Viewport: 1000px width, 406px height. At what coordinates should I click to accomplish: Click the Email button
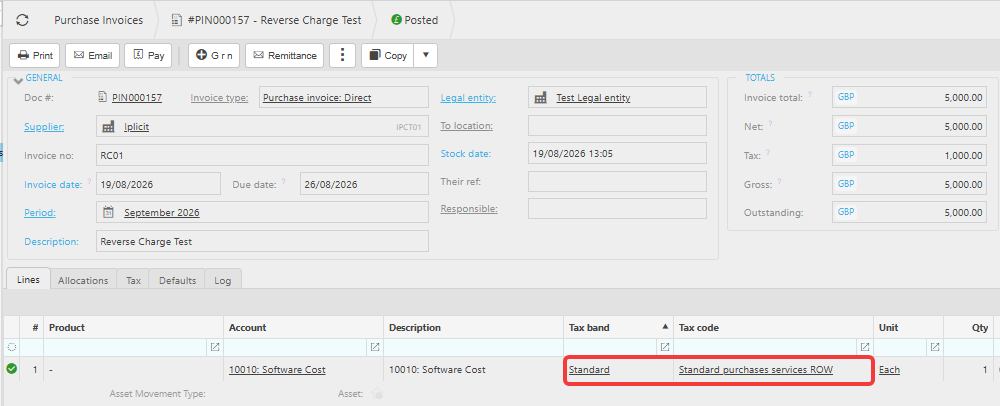coord(92,55)
